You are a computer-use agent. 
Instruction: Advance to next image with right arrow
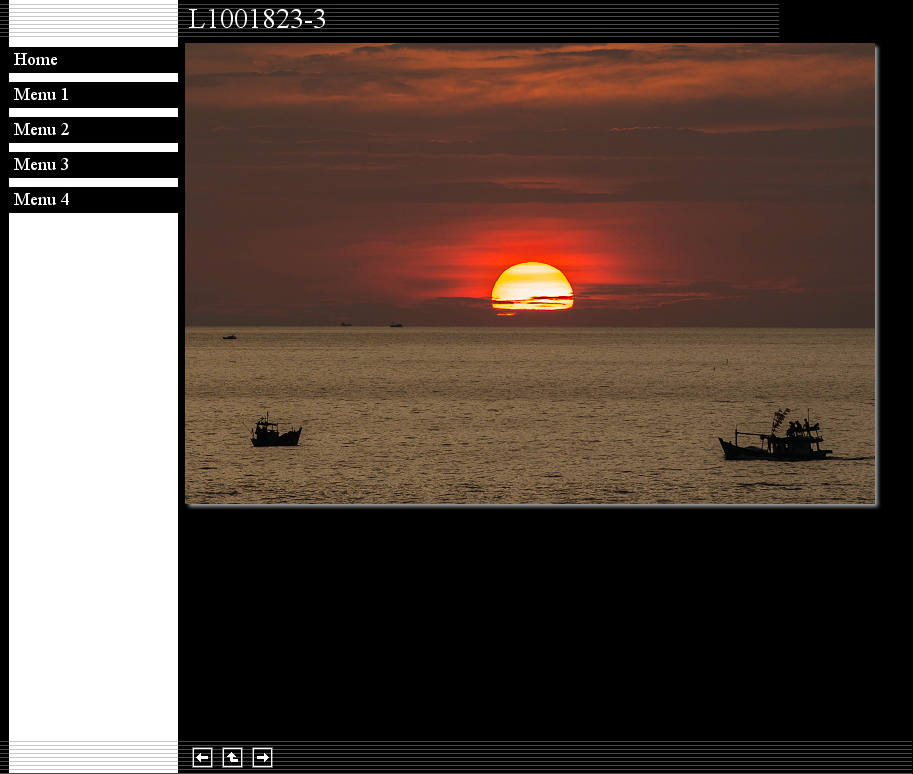point(262,758)
